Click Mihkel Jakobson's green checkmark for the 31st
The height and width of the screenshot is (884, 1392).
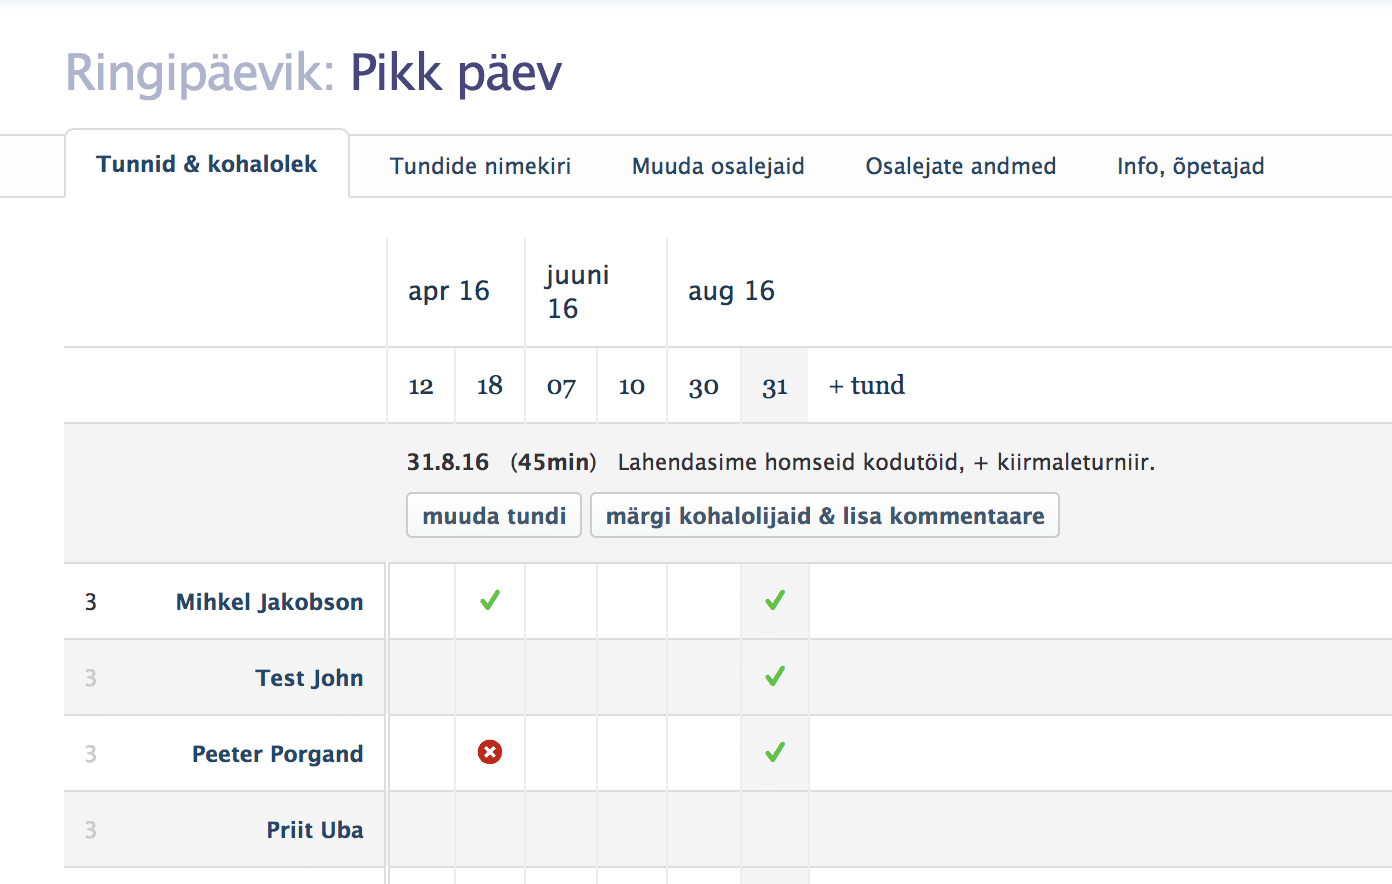tap(775, 601)
